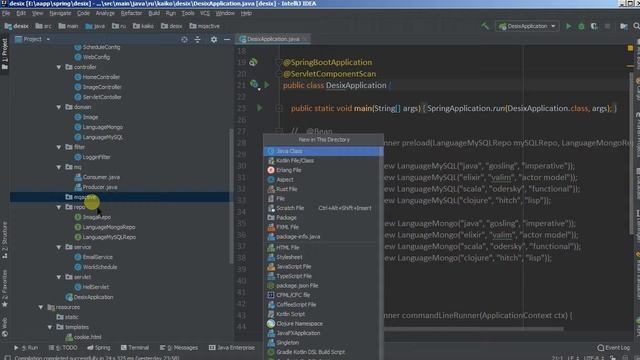
Task: Collapse the filter package
Action: pyautogui.click(x=59, y=147)
